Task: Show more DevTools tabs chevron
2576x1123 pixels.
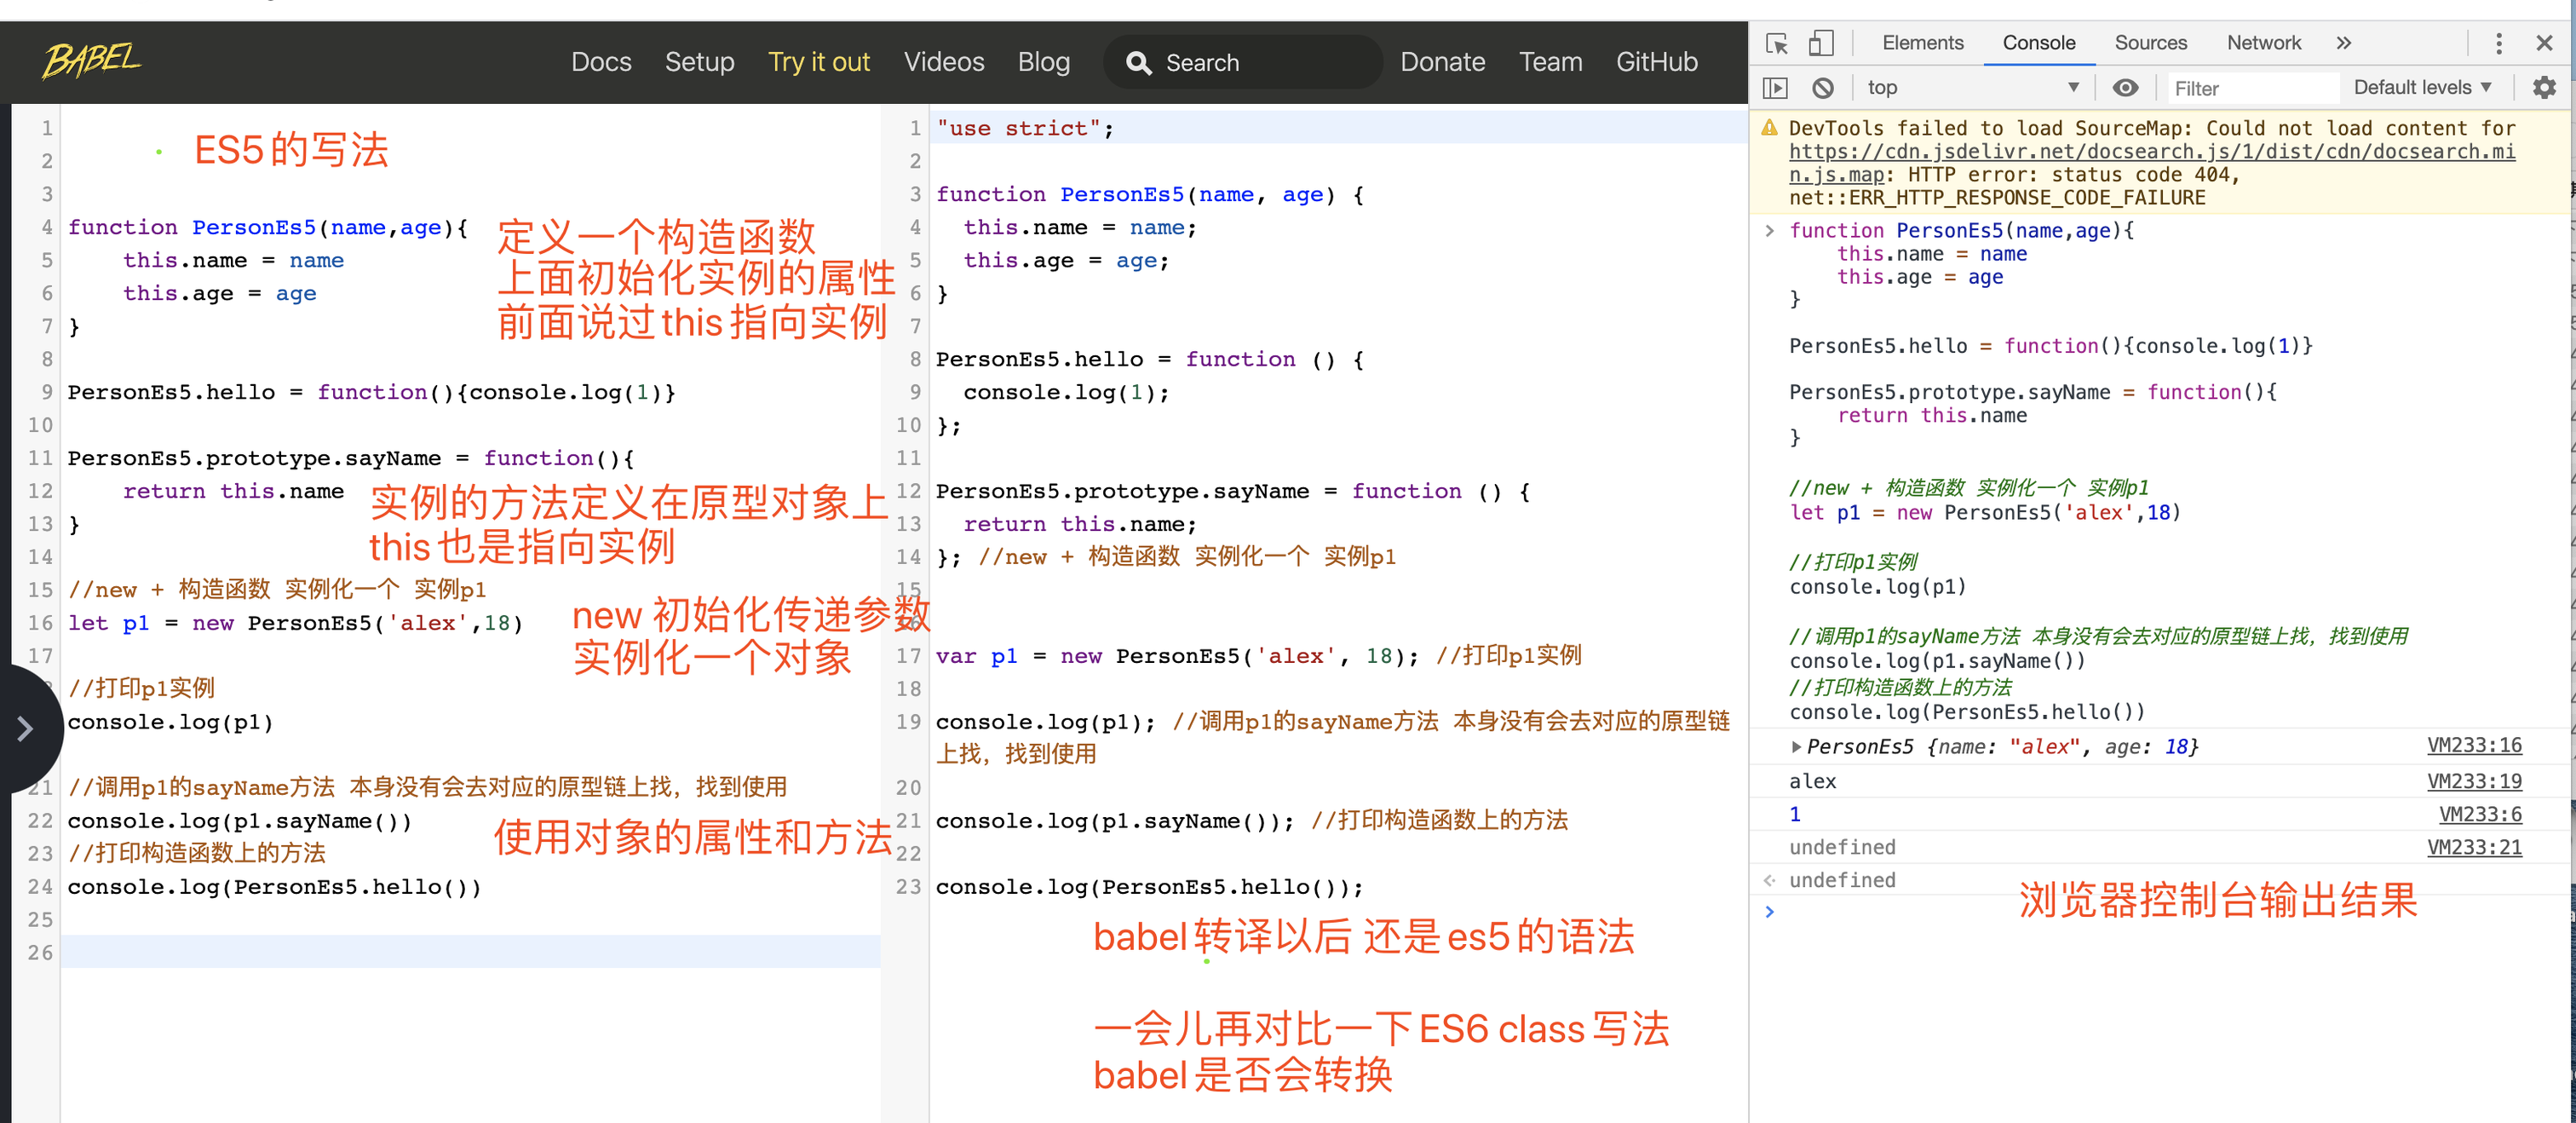Action: coord(2343,43)
